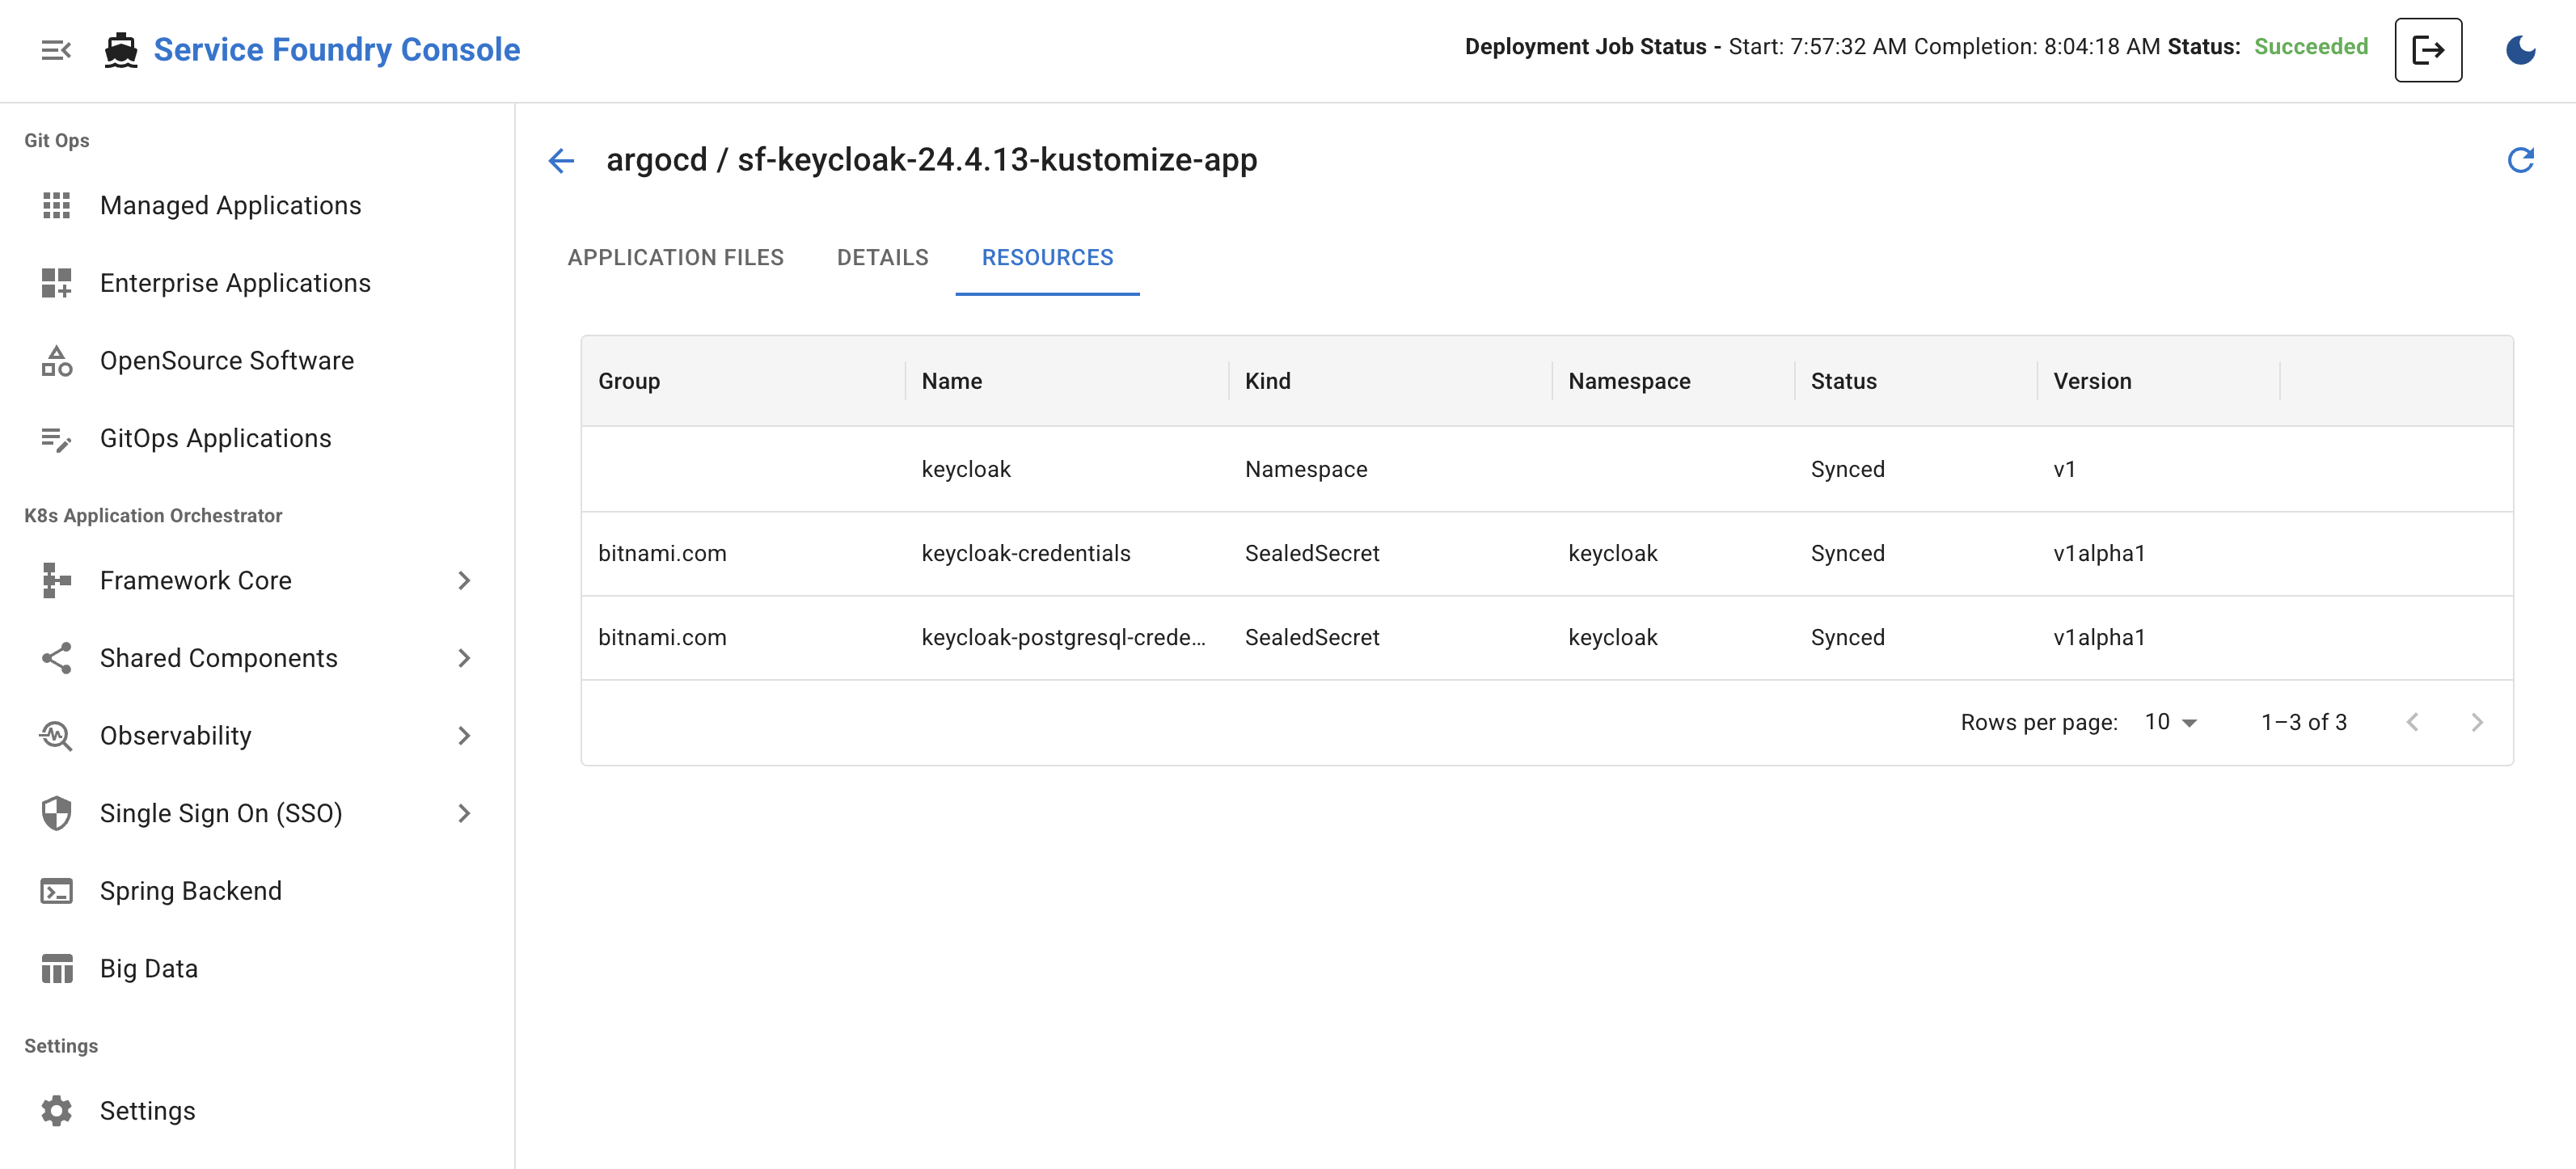Click the Managed Applications grid icon

(57, 205)
